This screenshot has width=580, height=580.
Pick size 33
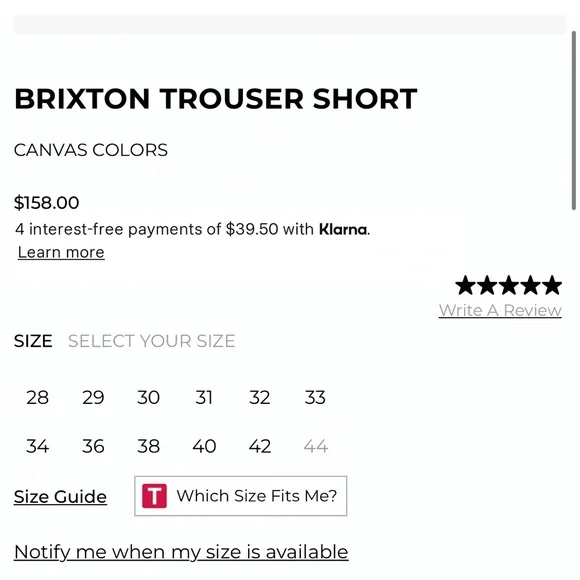tap(315, 398)
